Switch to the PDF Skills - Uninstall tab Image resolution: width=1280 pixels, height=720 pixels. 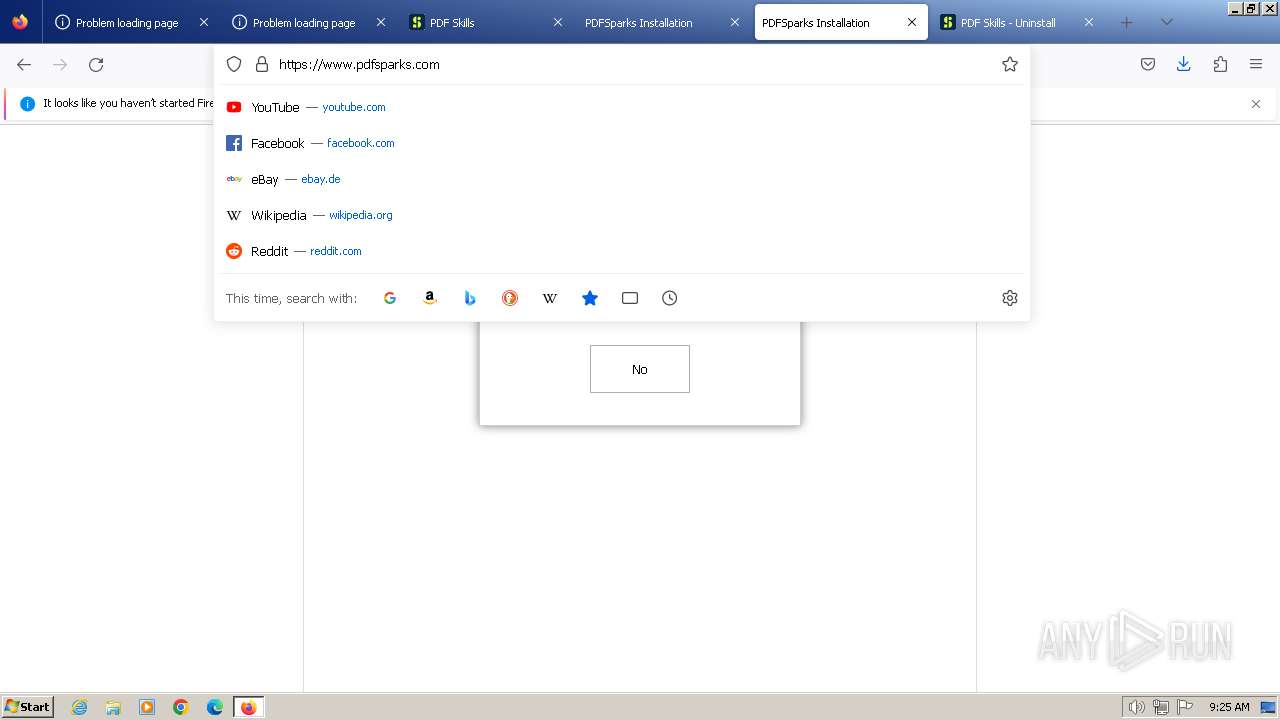point(1017,22)
